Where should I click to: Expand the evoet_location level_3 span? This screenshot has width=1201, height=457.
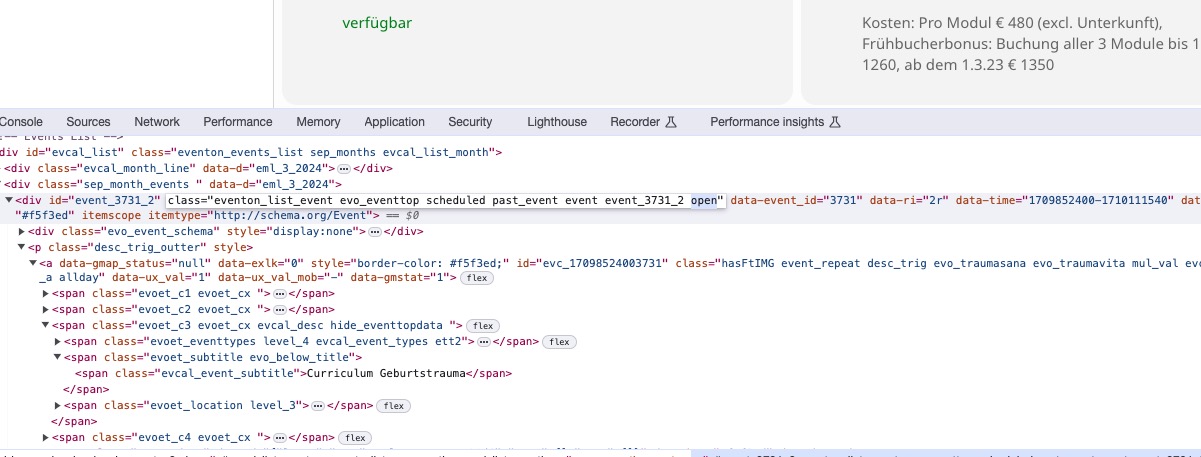(58, 406)
